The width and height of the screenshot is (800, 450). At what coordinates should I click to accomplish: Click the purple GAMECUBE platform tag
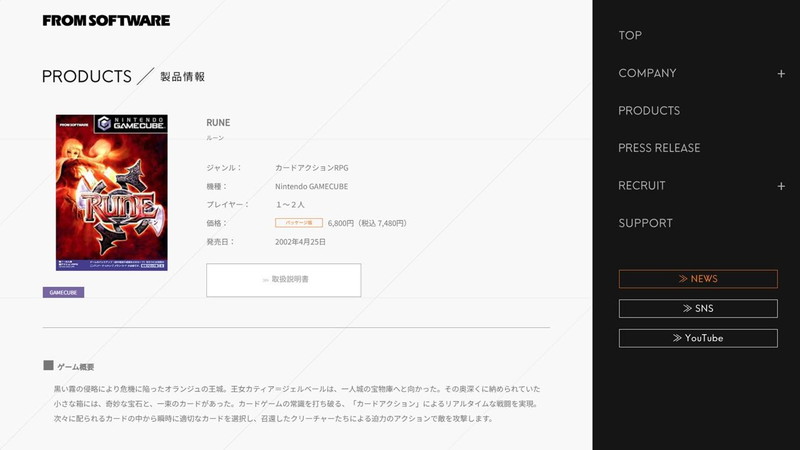coord(63,293)
